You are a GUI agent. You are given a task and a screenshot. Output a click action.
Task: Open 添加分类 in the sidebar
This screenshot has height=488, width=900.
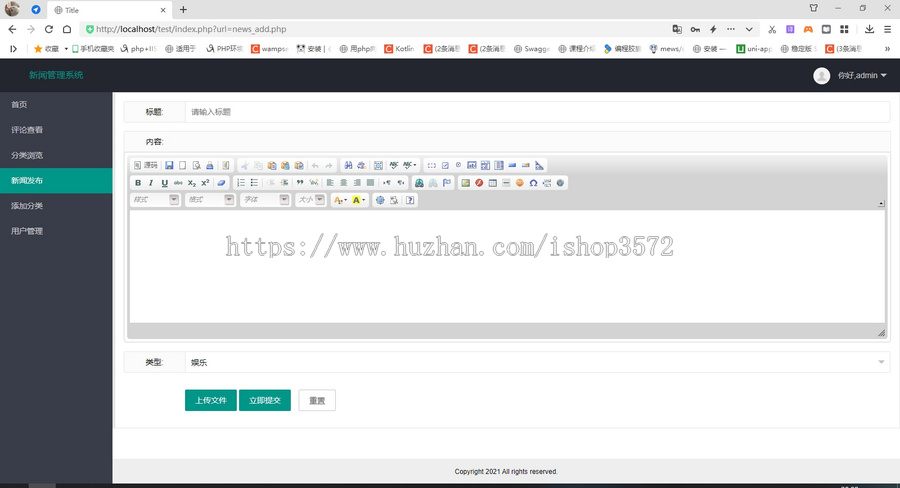(56, 206)
